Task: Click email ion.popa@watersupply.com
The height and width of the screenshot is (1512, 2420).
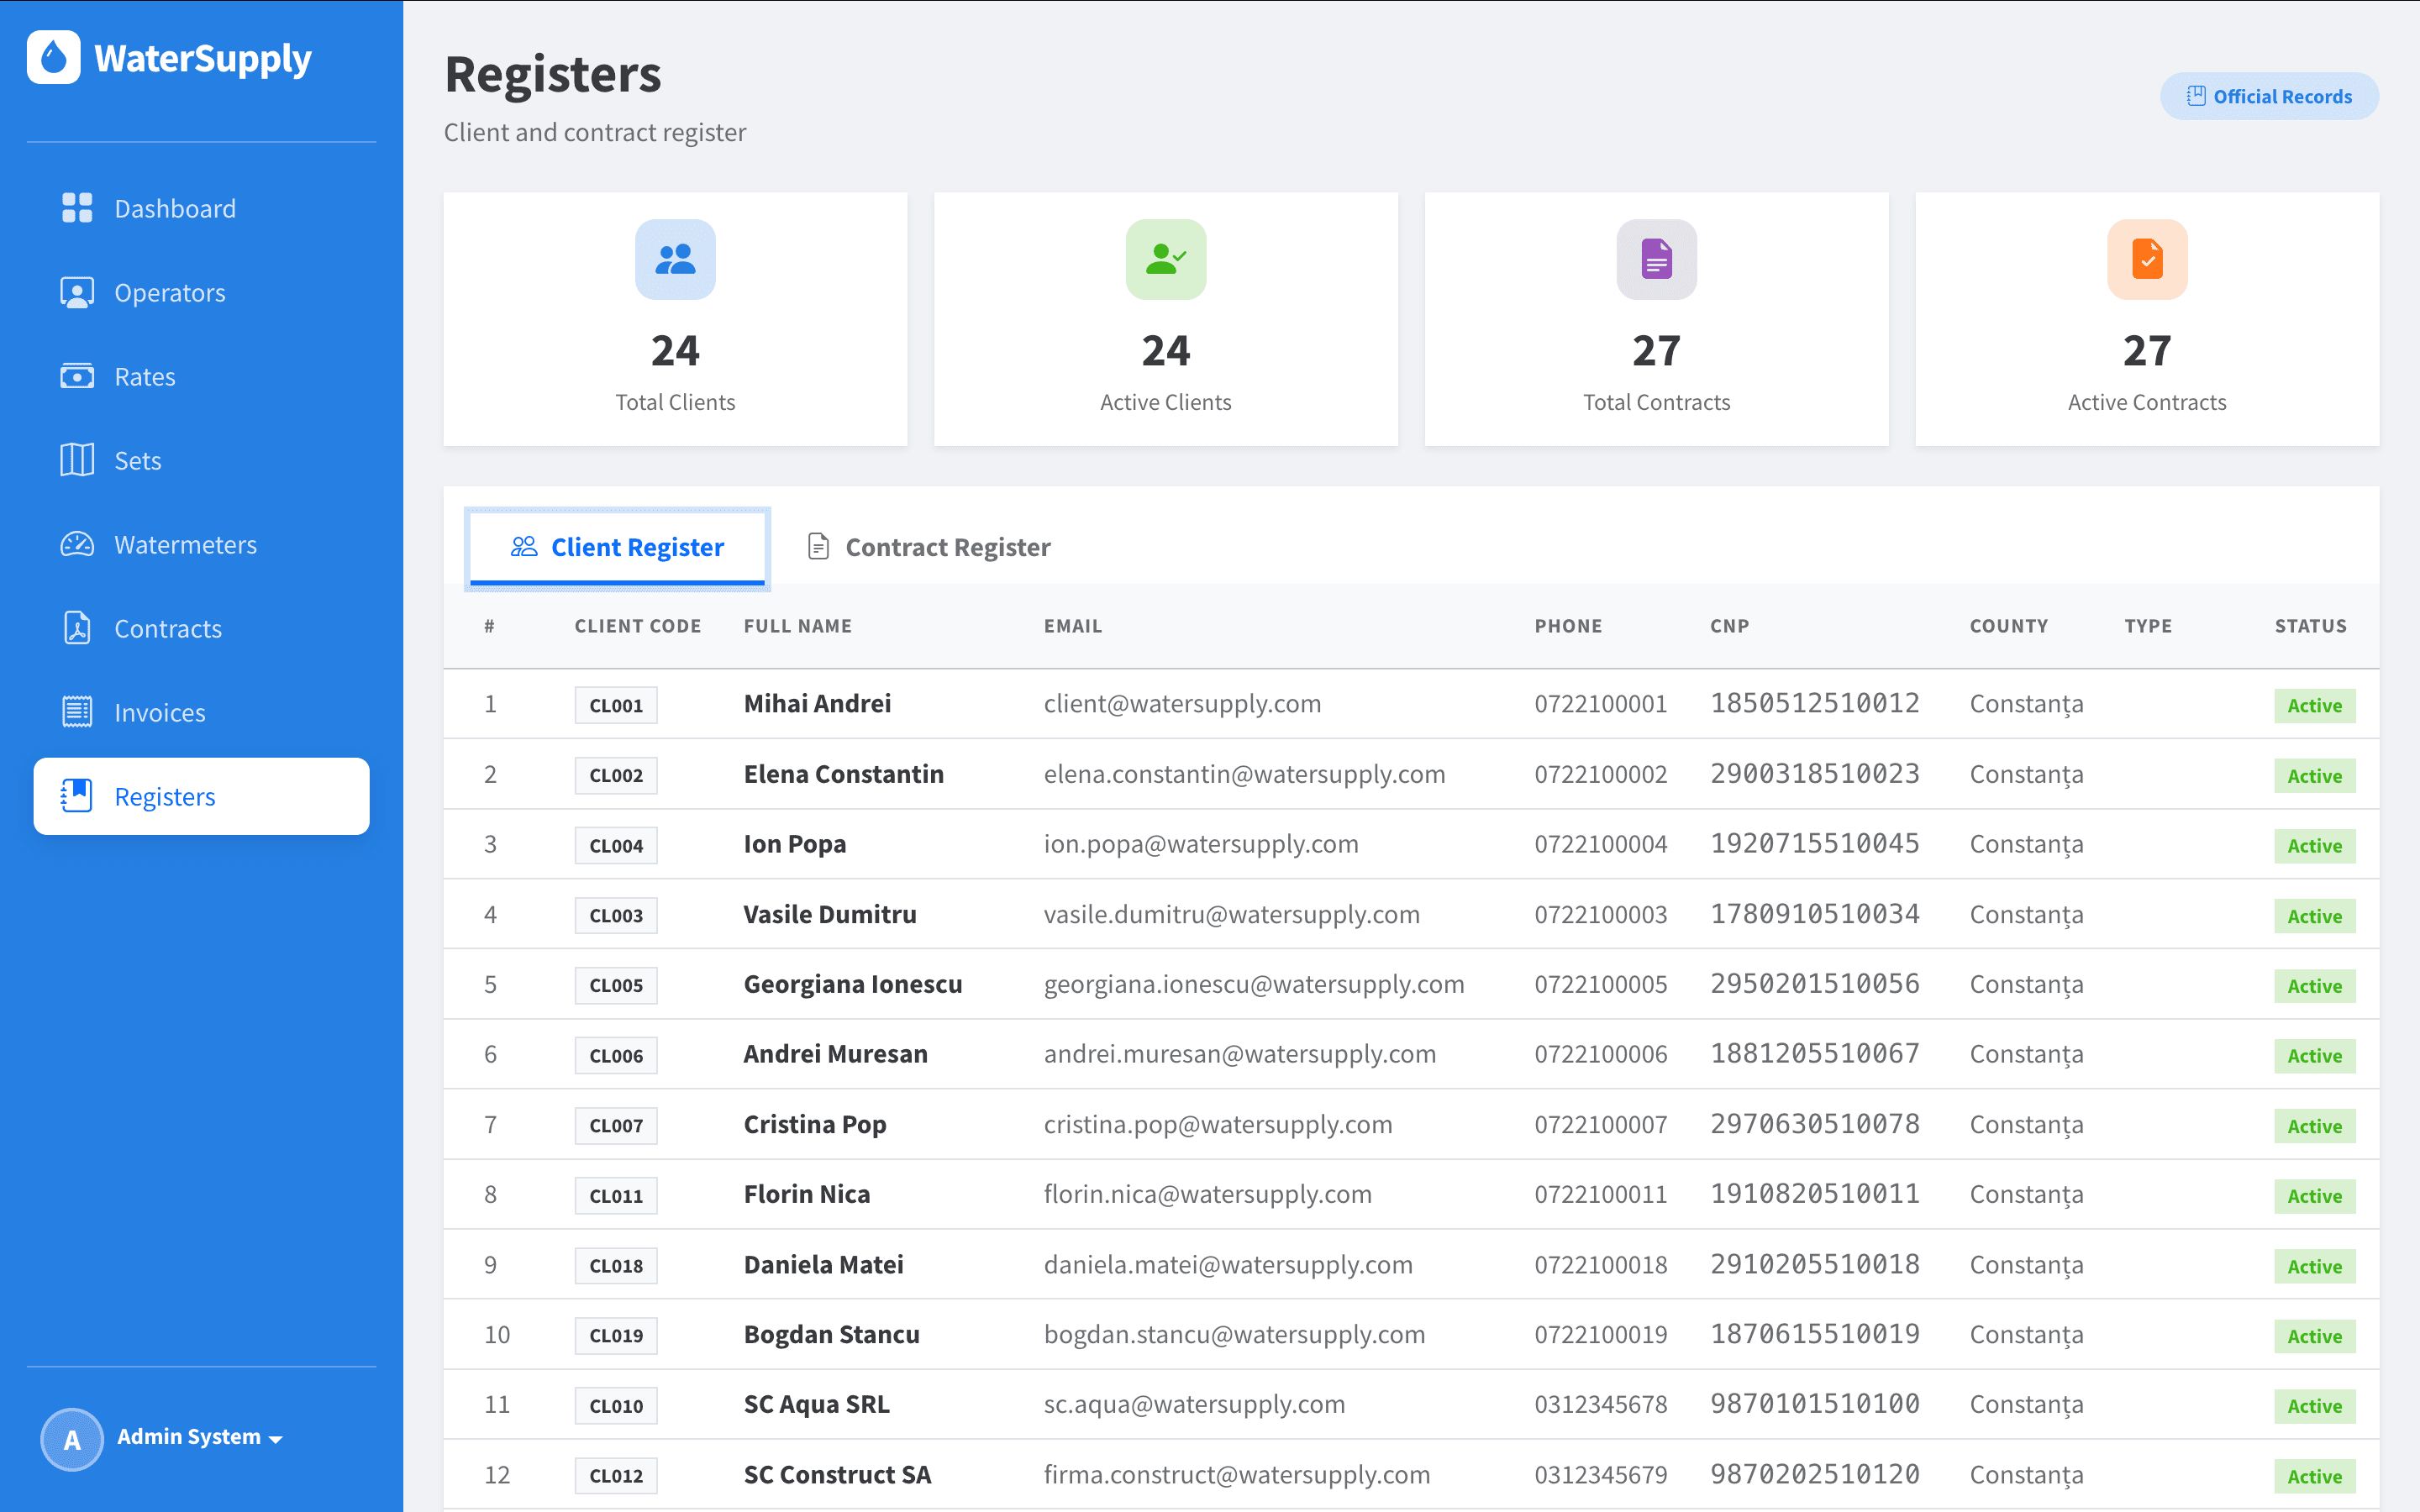Action: point(1201,844)
